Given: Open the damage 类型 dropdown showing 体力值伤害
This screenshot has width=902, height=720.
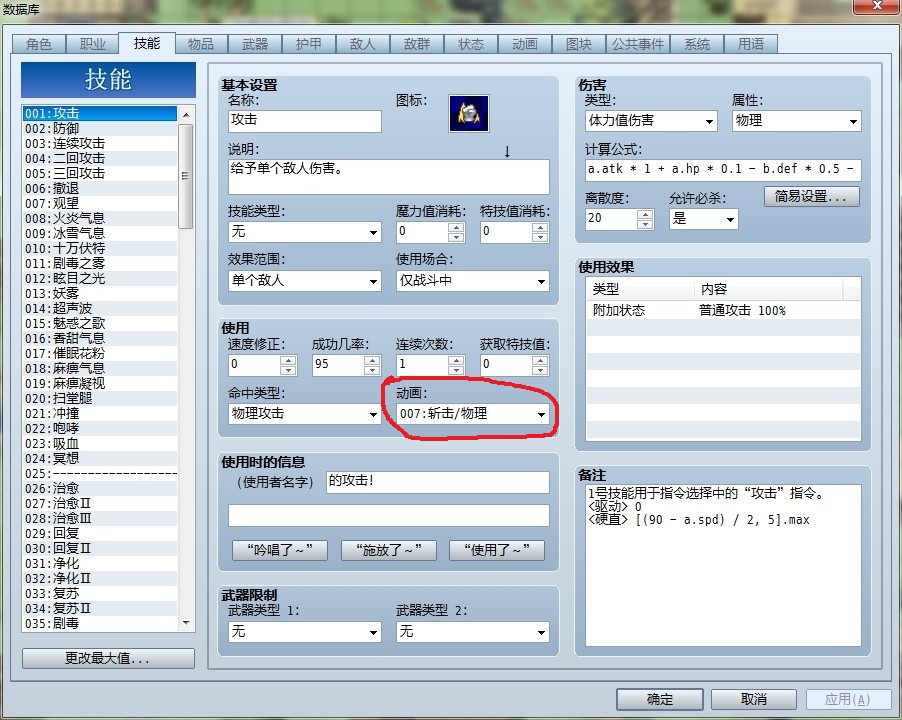Looking at the screenshot, I should pos(651,121).
